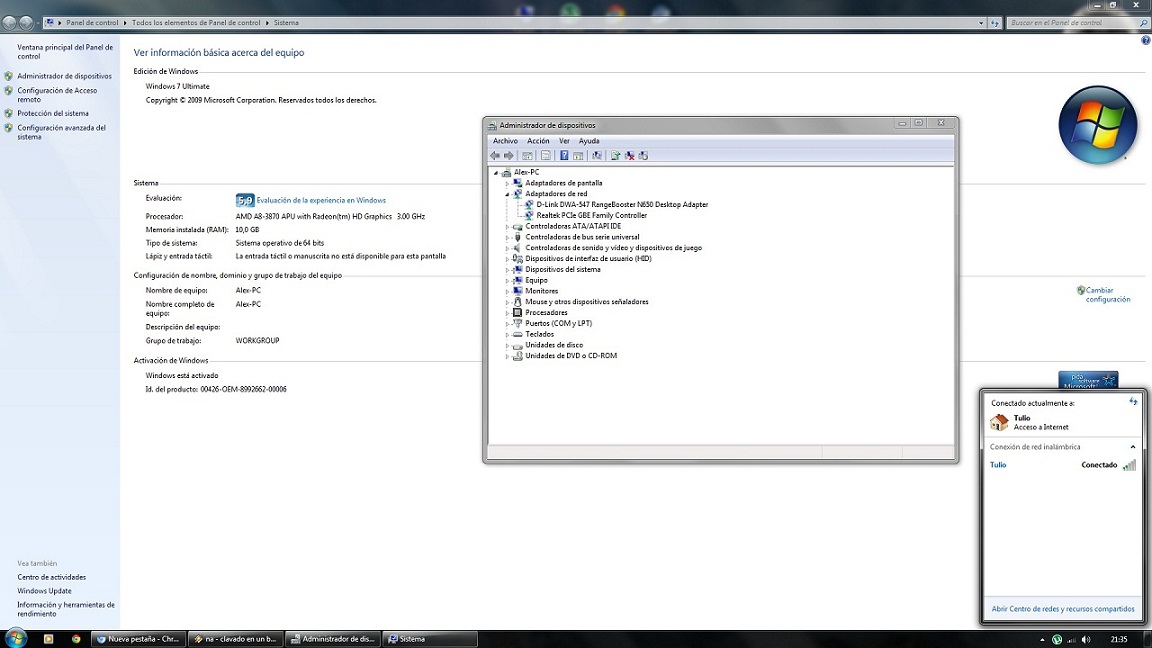Open the Ver menu

tap(564, 141)
